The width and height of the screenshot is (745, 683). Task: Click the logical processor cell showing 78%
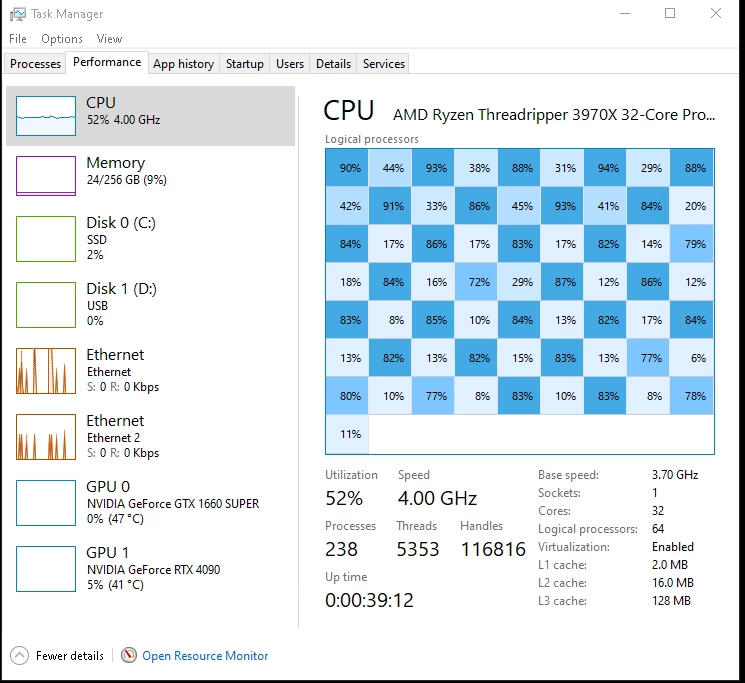692,396
